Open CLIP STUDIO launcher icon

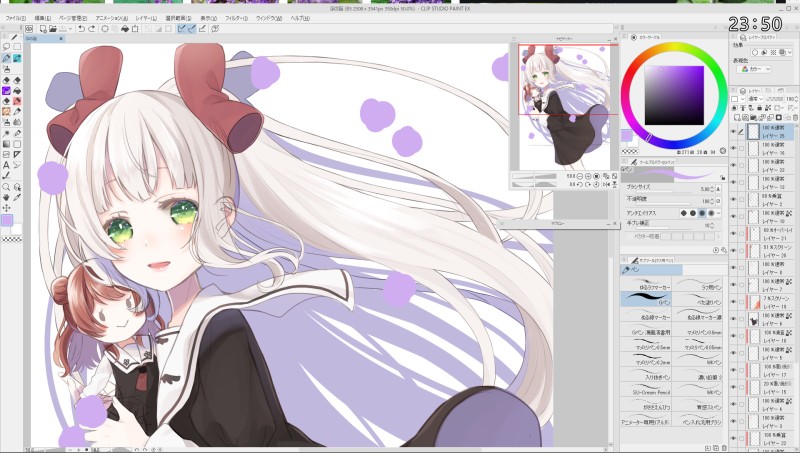[x=29, y=29]
